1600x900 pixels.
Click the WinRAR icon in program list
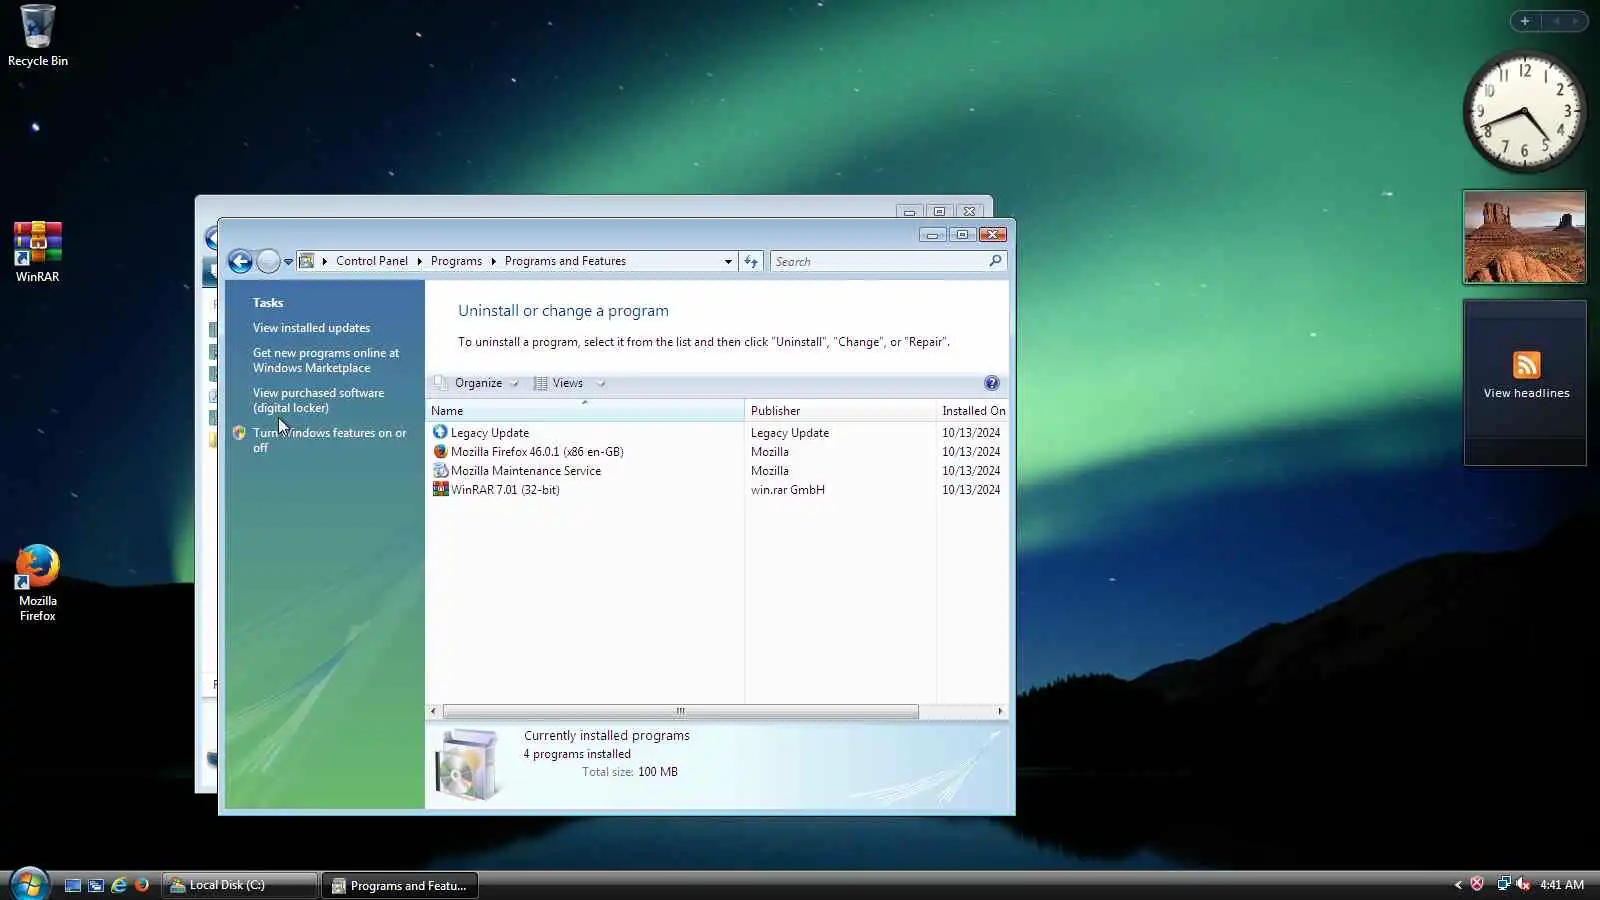440,489
